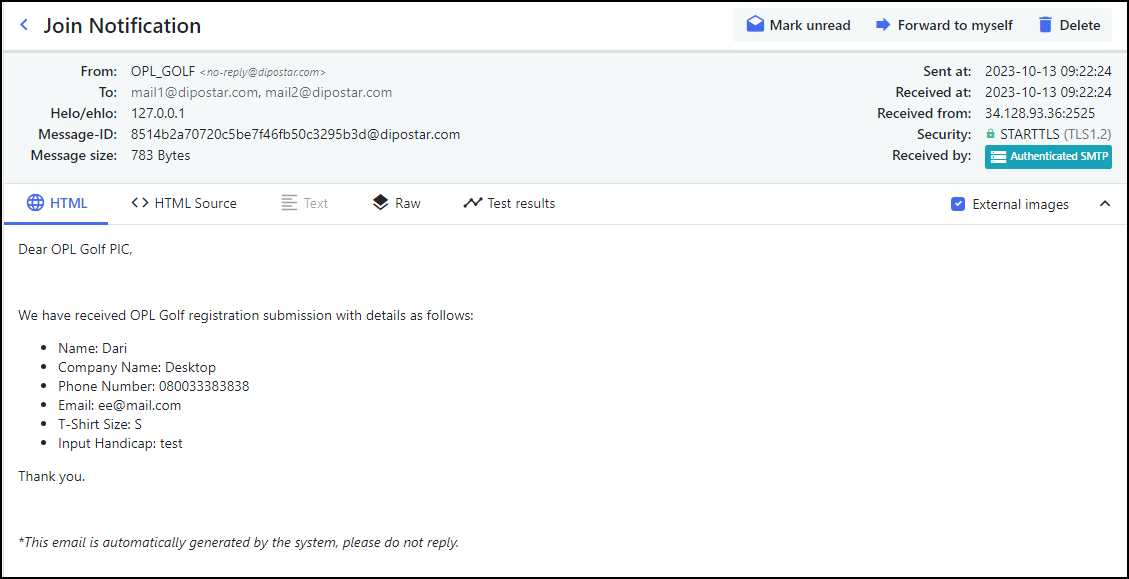
Task: Click the Raw layers icon
Action: tap(380, 203)
